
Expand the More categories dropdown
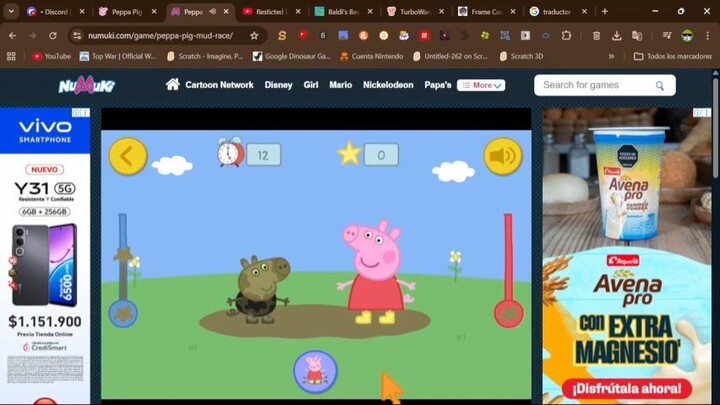click(x=481, y=85)
